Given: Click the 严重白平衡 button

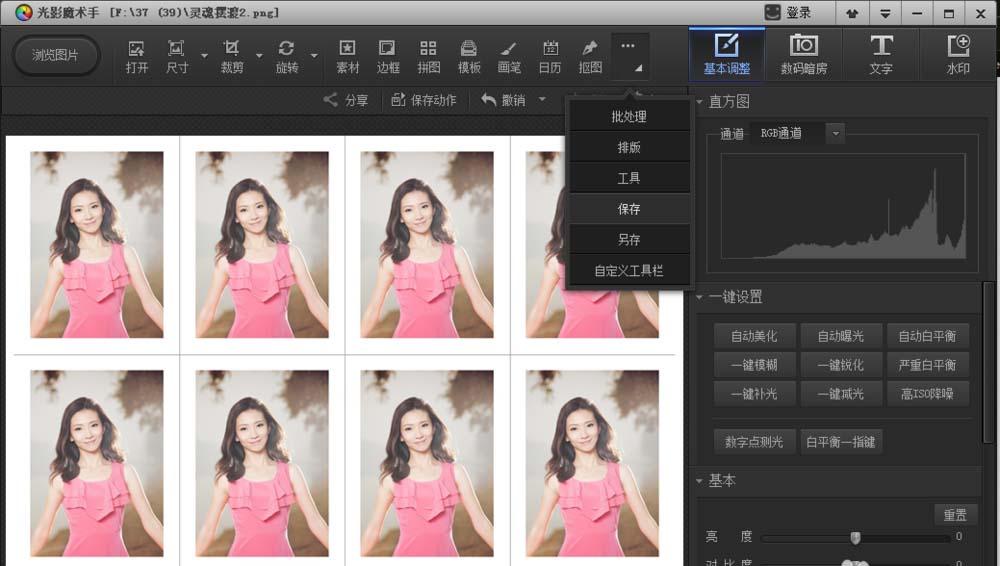Looking at the screenshot, I should tap(927, 365).
